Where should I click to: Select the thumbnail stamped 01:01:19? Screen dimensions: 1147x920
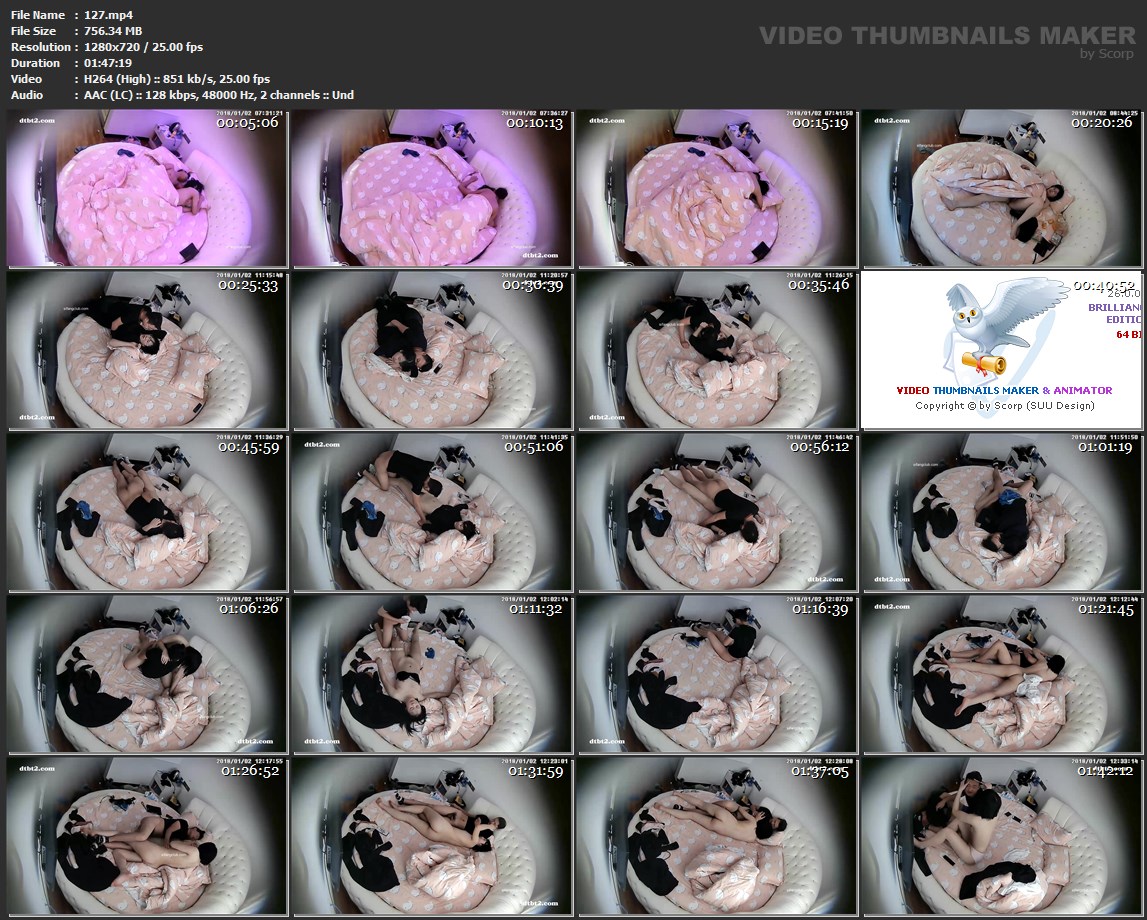[1002, 512]
